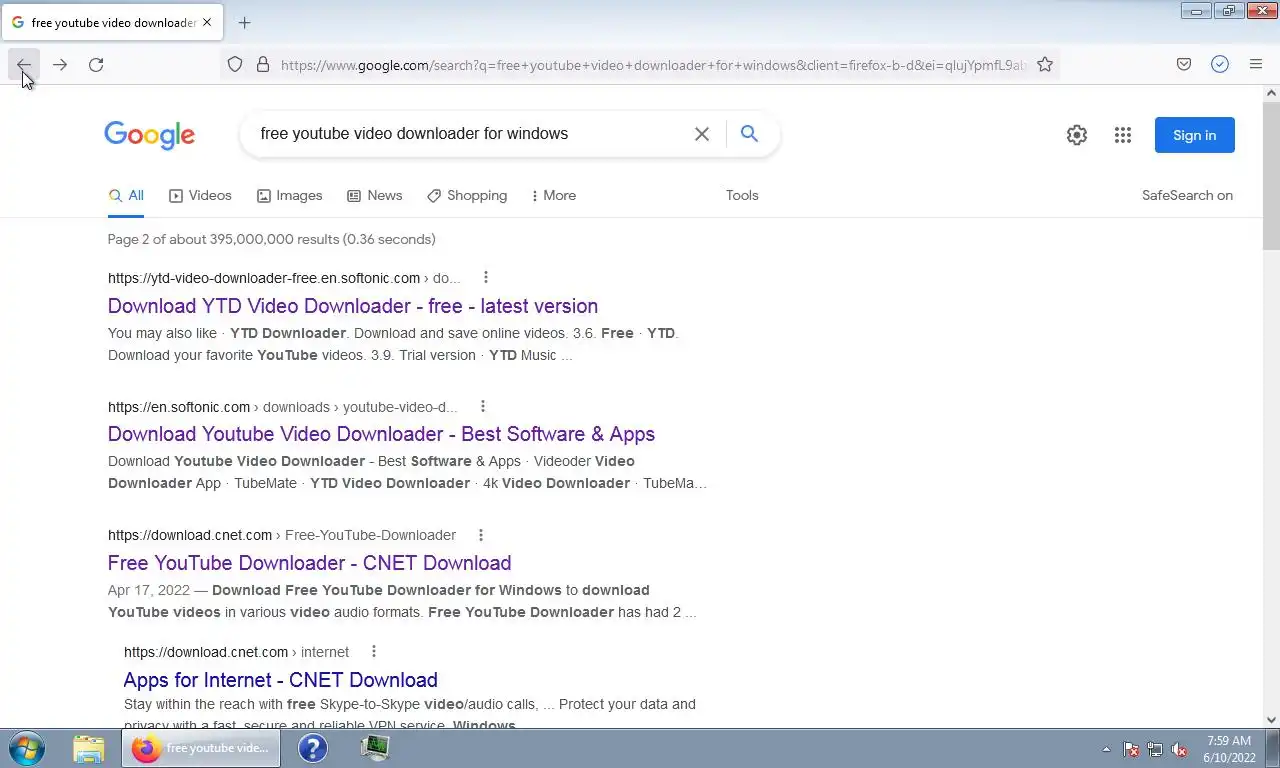Viewport: 1280px width, 768px height.
Task: Open options for the YTD softonic result
Action: tap(486, 278)
